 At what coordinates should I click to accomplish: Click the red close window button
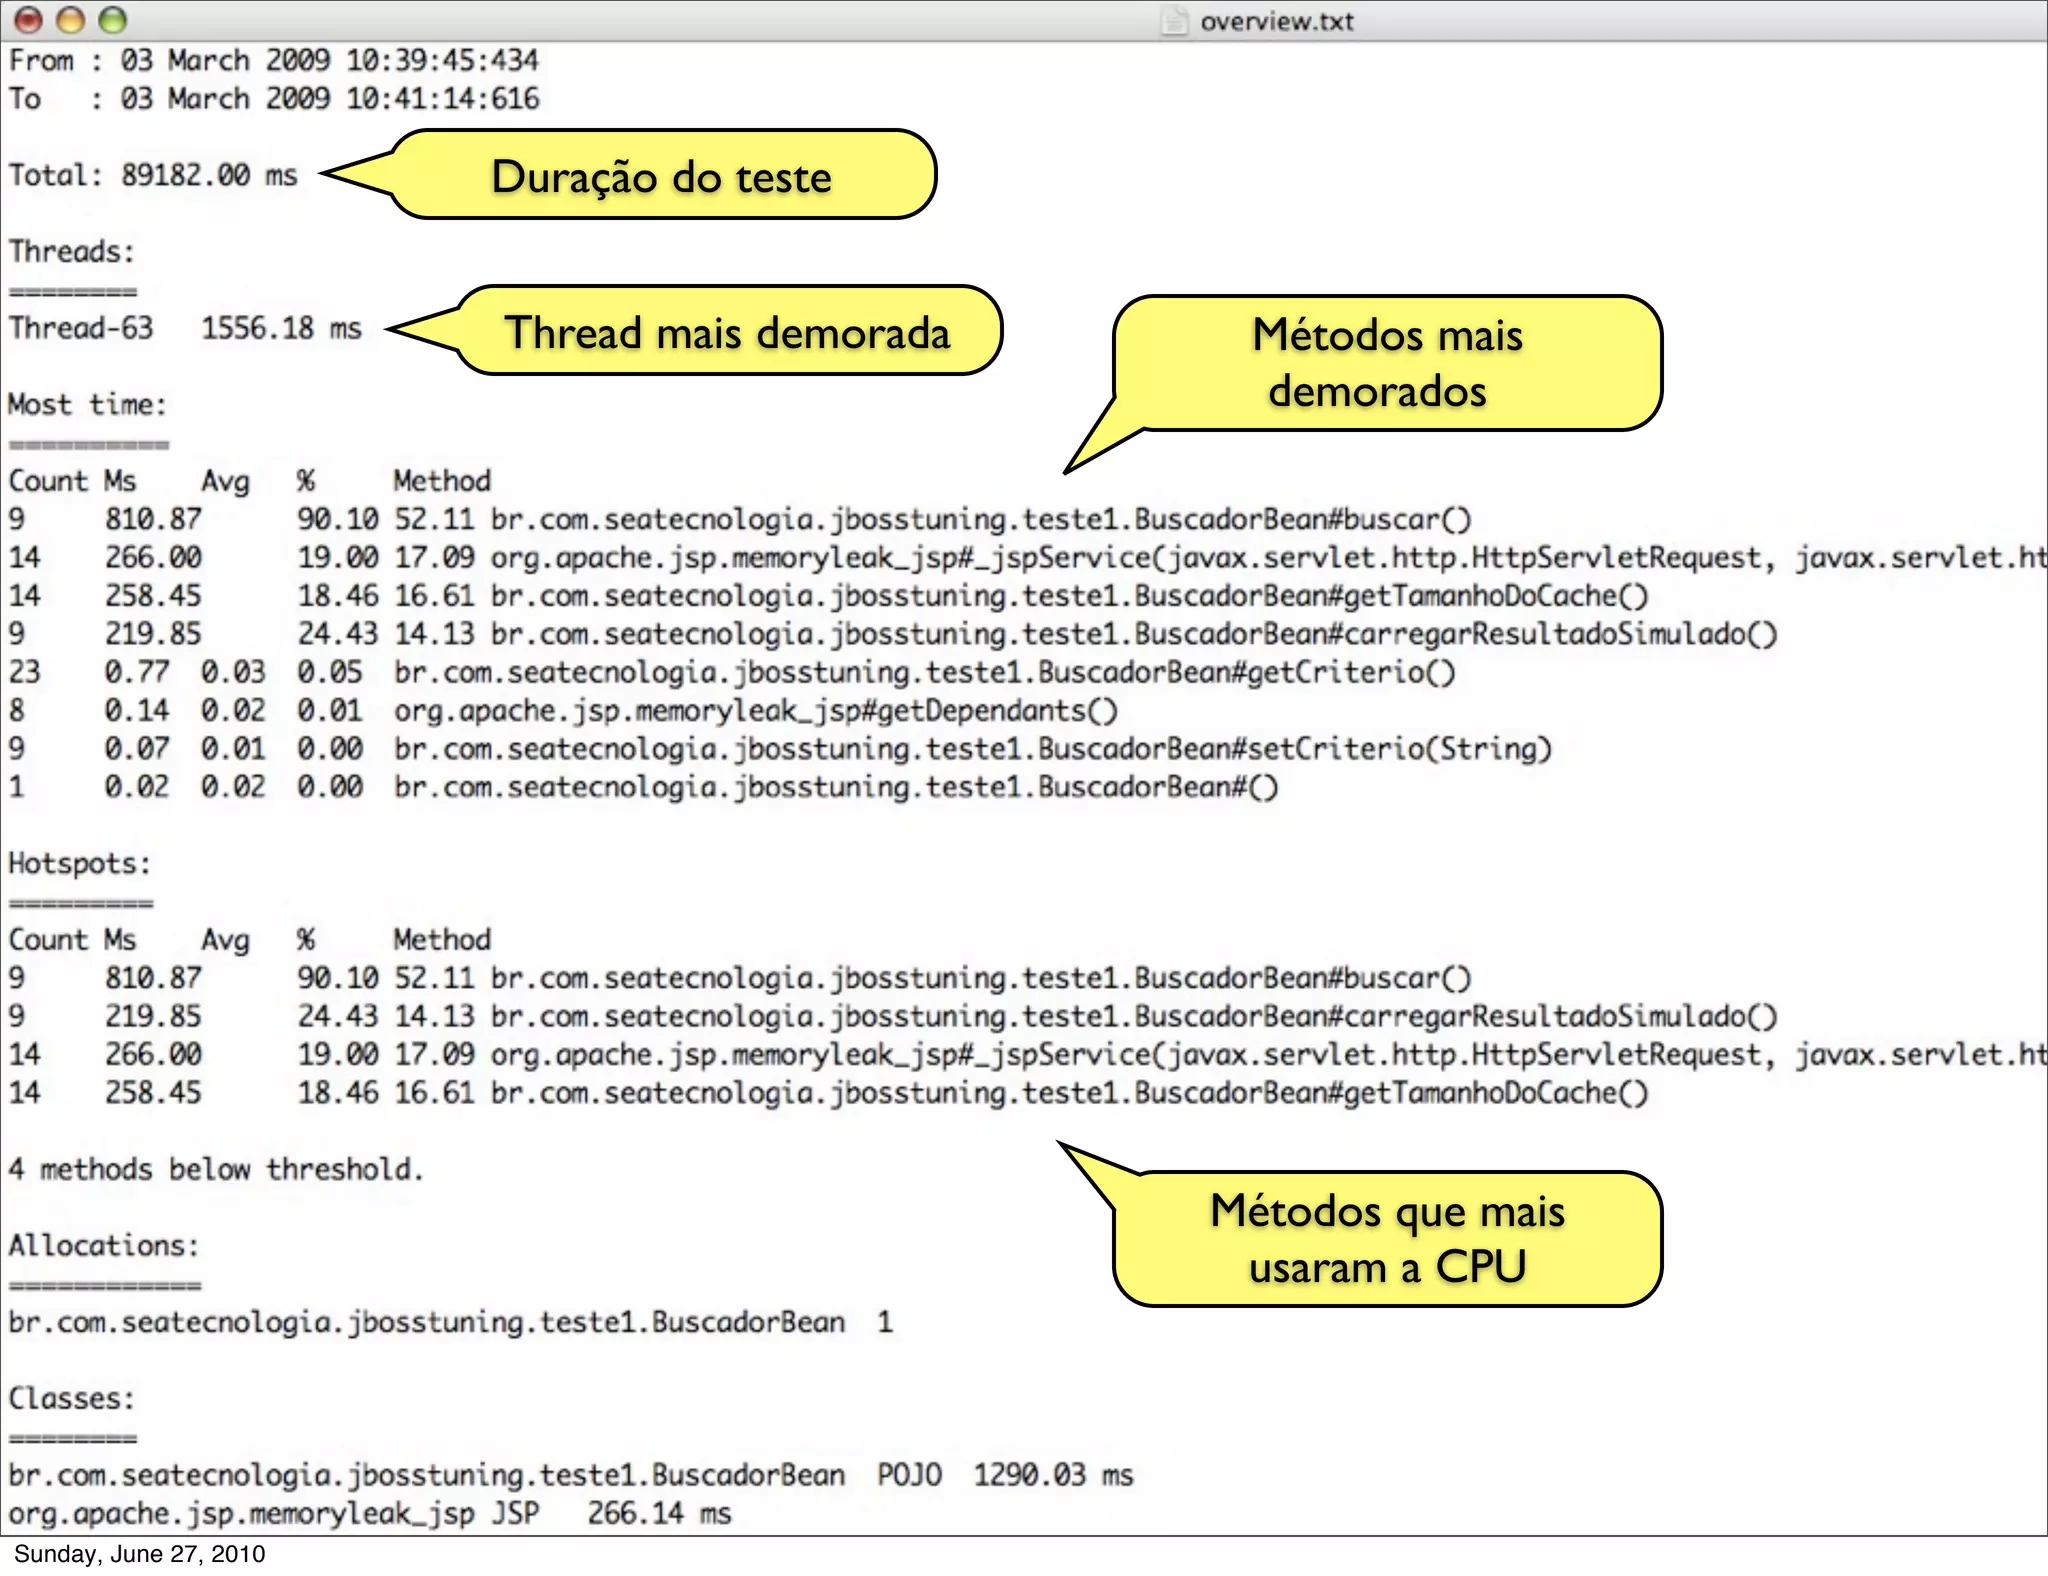click(29, 20)
